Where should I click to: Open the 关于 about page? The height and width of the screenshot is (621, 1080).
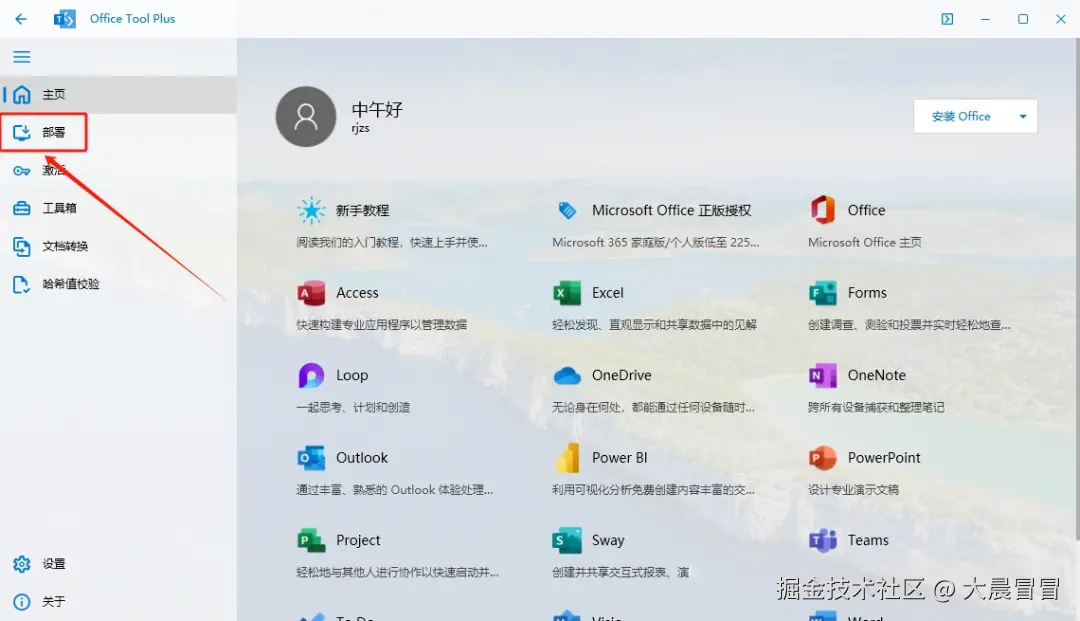coord(118,602)
